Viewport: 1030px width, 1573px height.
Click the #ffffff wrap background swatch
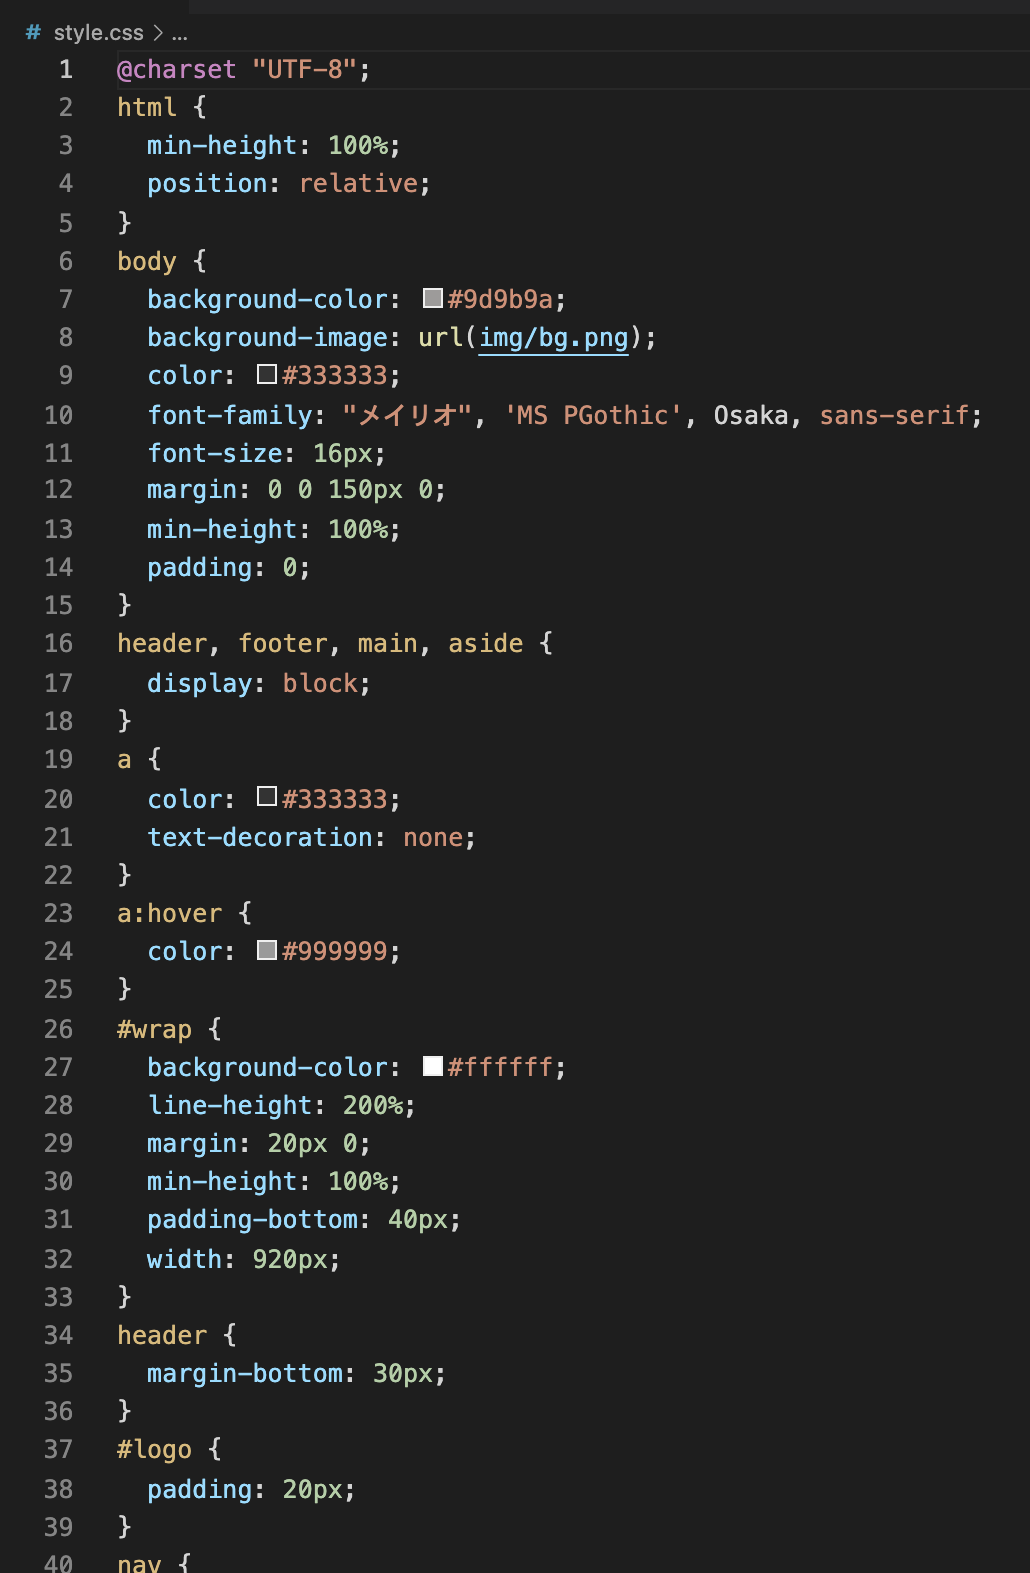pos(433,1066)
